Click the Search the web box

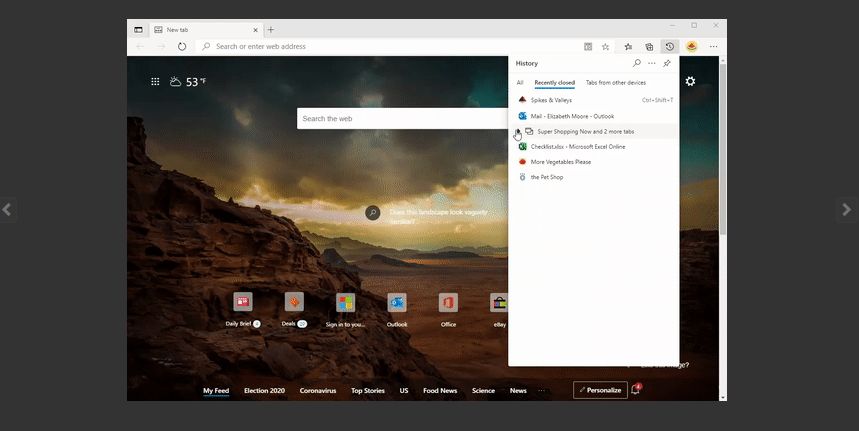click(400, 118)
